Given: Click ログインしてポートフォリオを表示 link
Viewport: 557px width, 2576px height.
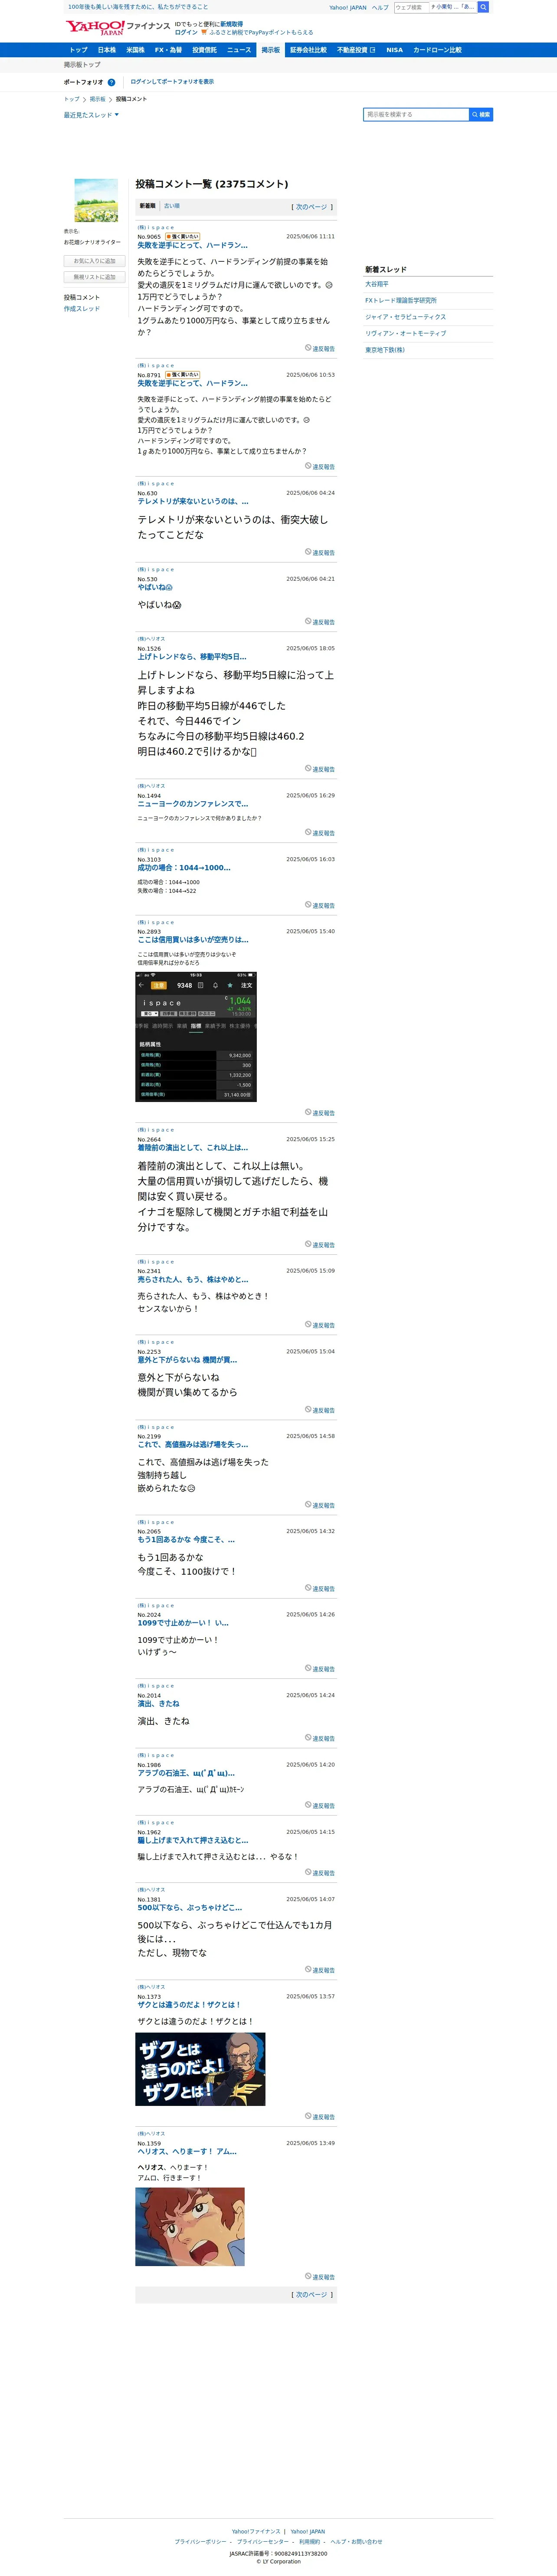Looking at the screenshot, I should [172, 82].
